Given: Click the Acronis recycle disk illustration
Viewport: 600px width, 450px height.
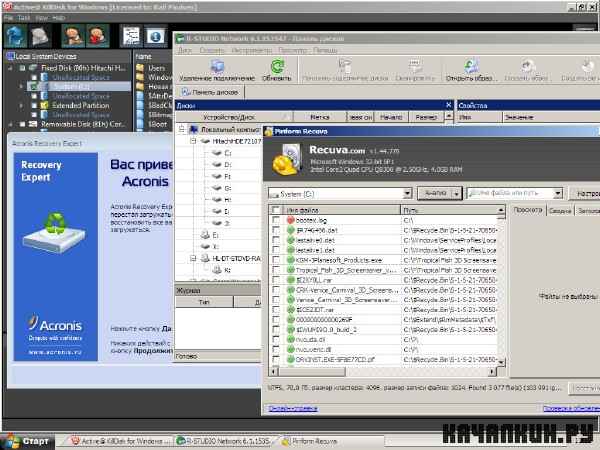Looking at the screenshot, I should (54, 233).
